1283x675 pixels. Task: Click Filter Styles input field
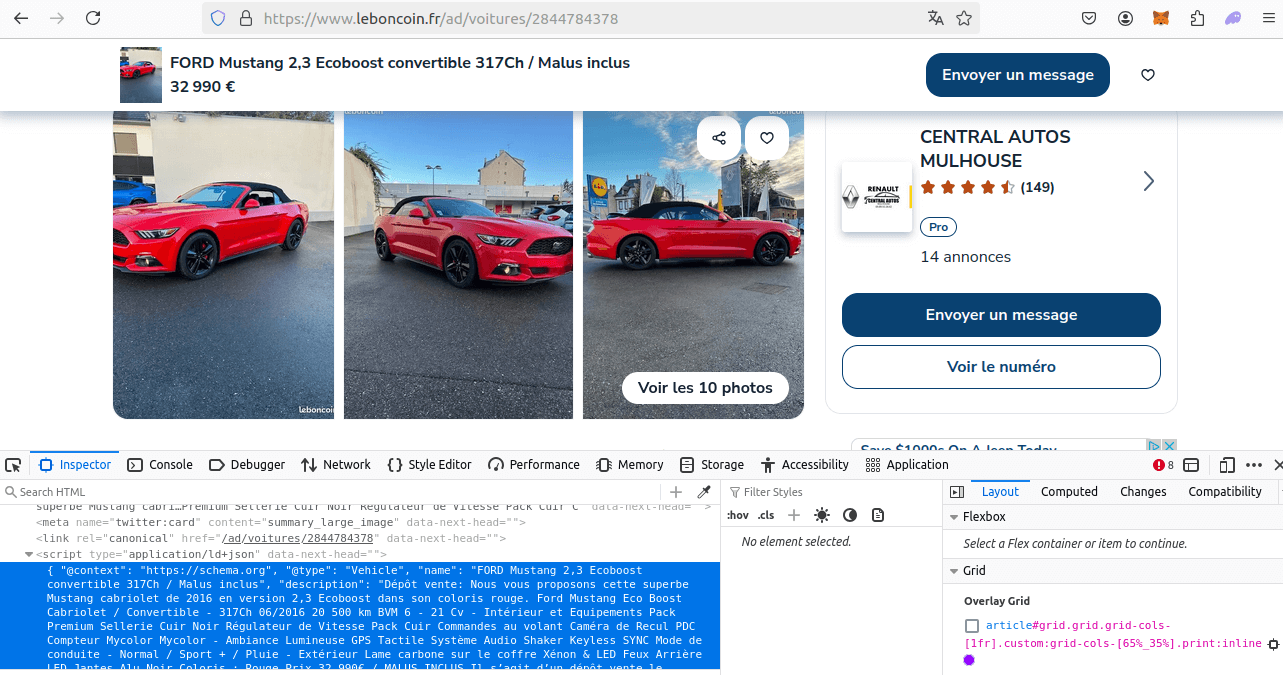830,492
